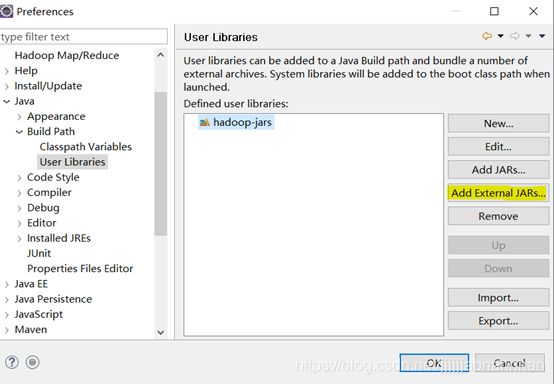Click the forward navigation arrow icon
The height and width of the screenshot is (384, 554).
coord(514,36)
